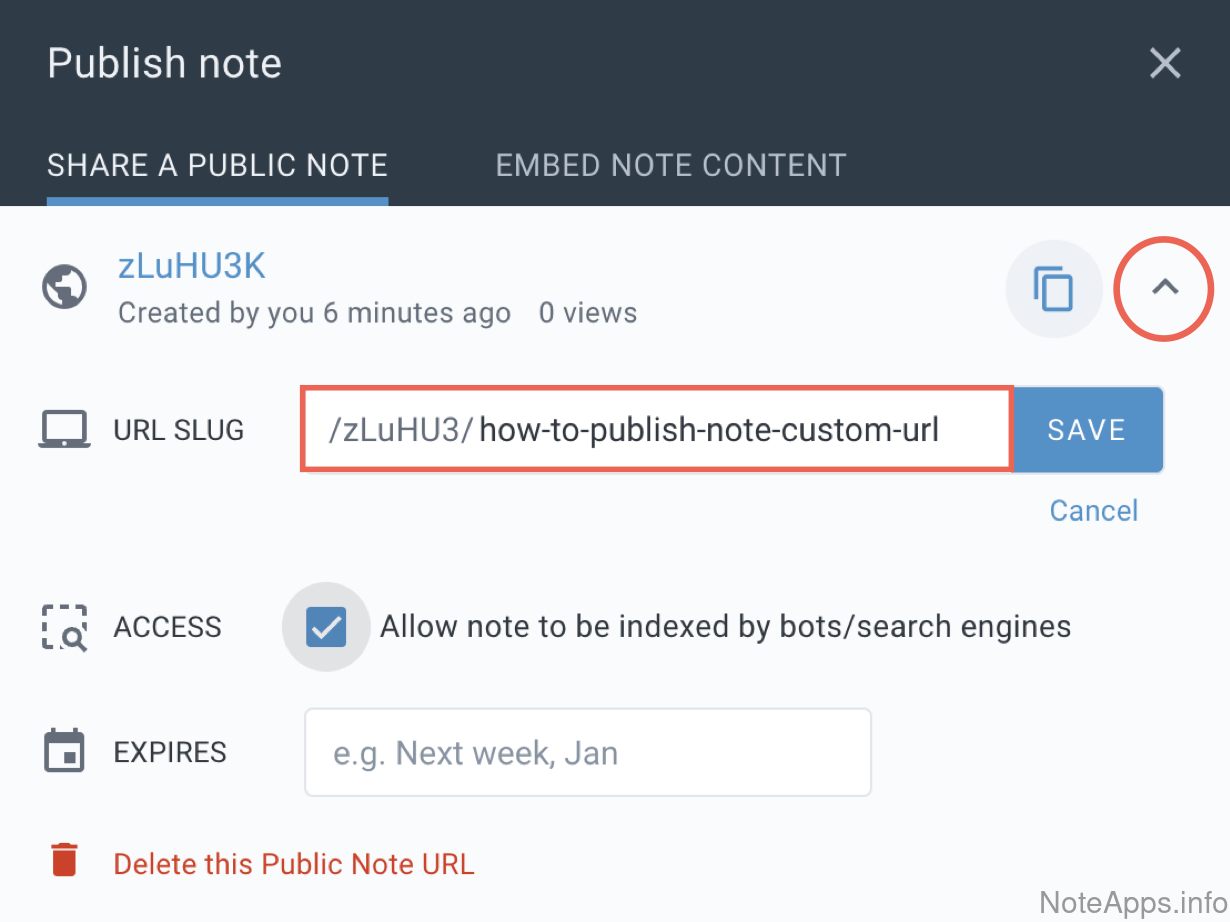Switch to EMBED NOTE CONTENT tab
This screenshot has width=1230, height=922.
[671, 165]
